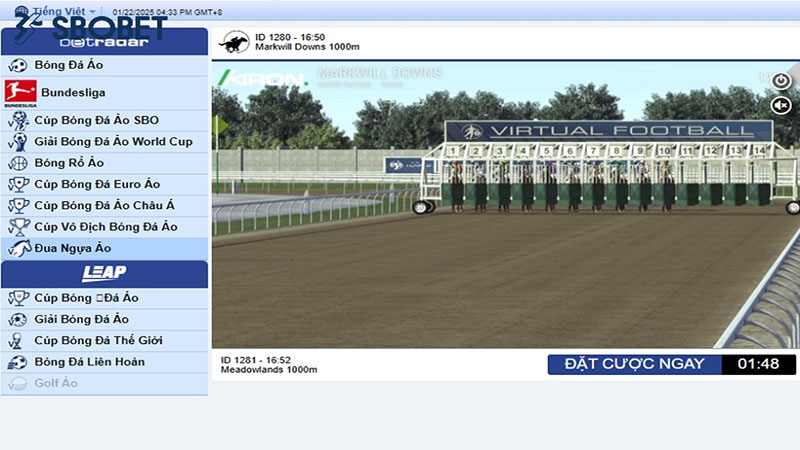Select the greyed Golf Ảo item
Screen dimensions: 800x450
105,384
